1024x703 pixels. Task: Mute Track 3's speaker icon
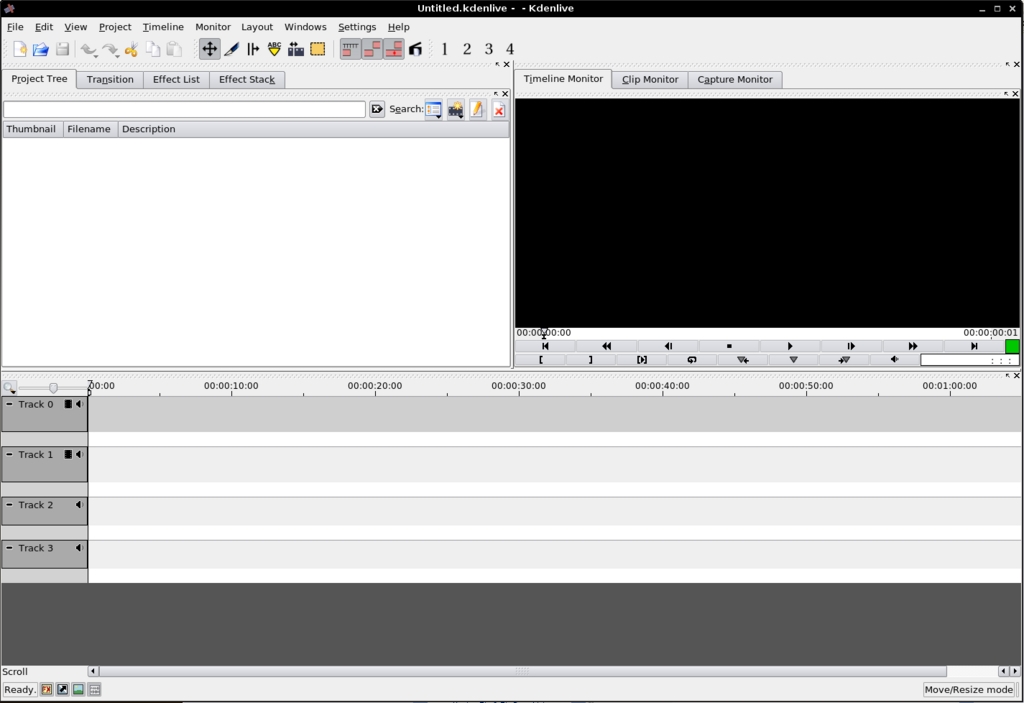tap(79, 547)
